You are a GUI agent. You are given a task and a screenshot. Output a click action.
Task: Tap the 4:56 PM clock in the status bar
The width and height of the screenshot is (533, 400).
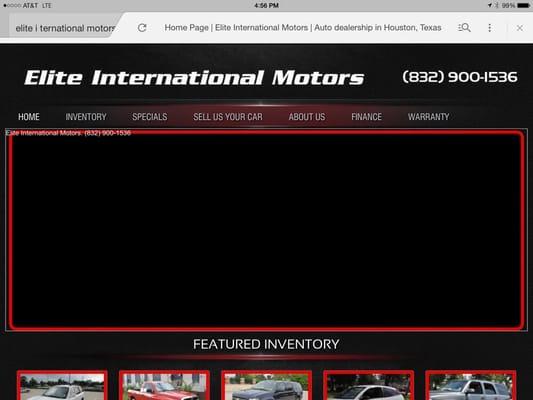pyautogui.click(x=266, y=5)
